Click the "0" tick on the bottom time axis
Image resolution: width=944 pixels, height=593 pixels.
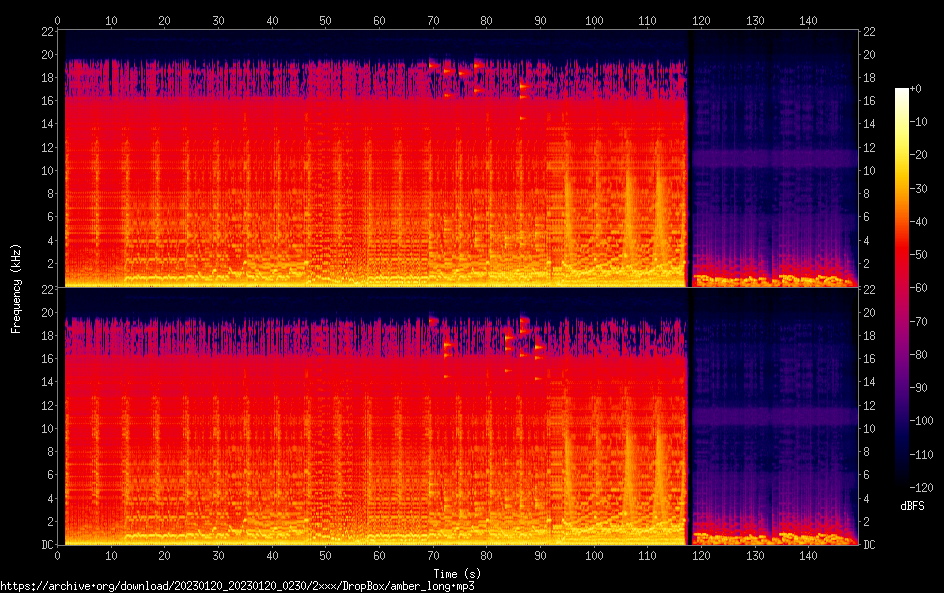point(58,555)
